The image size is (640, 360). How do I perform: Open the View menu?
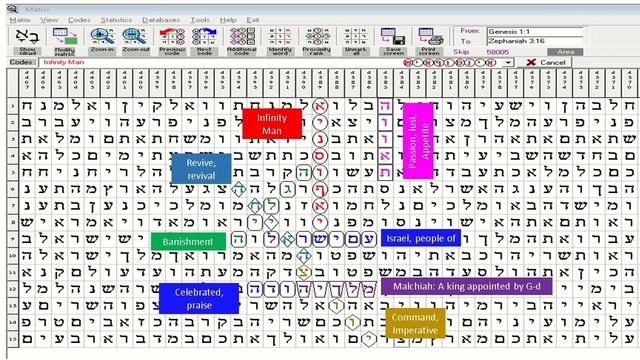[49, 20]
